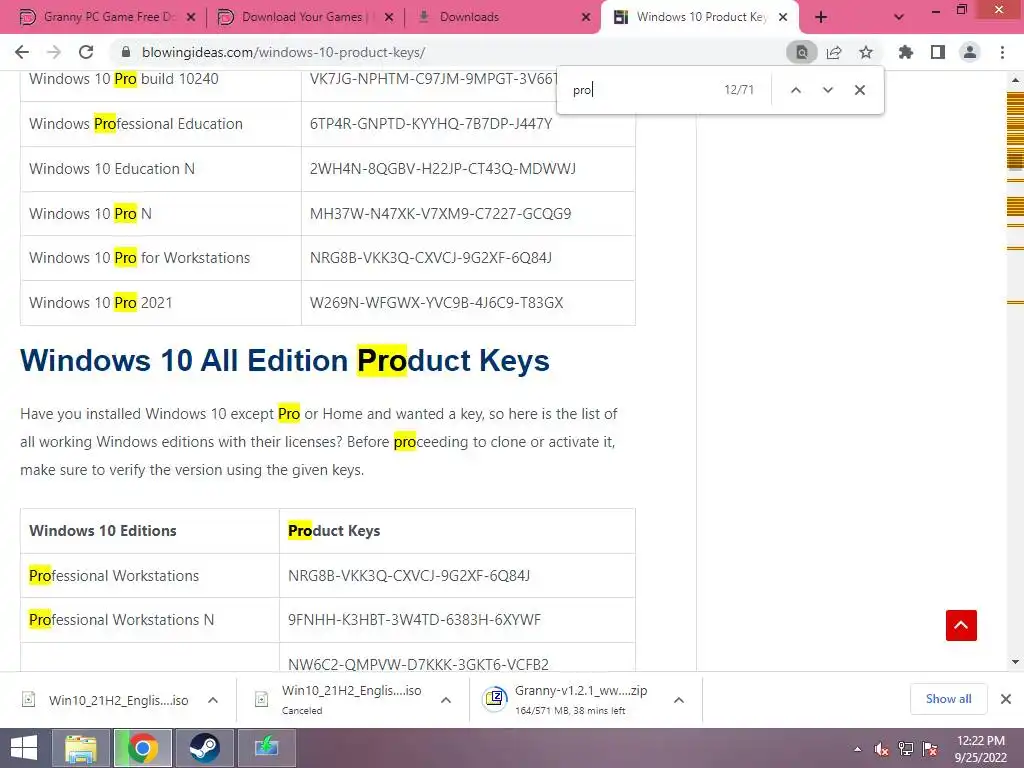Screen dimensions: 1024x768
Task: Open the profile avatar menu
Action: pos(970,52)
